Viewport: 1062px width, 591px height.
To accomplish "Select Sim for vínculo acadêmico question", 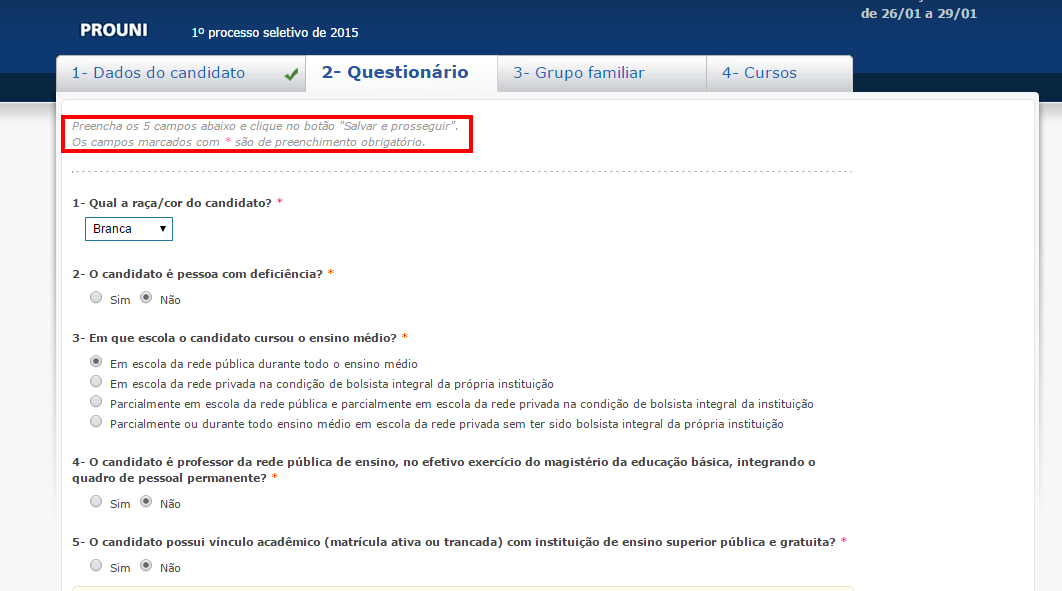I will coord(96,565).
